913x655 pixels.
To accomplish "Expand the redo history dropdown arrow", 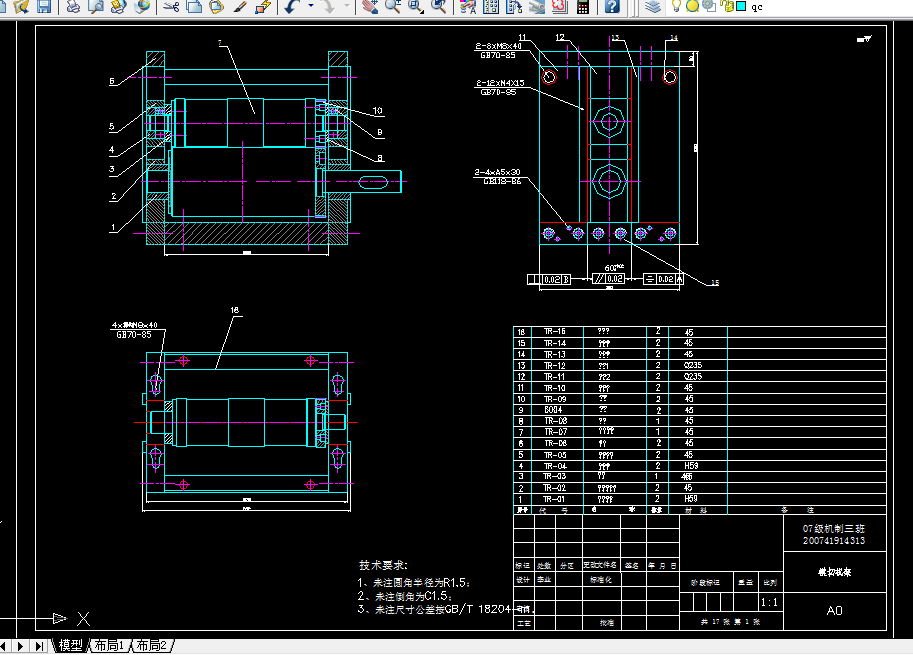I will pyautogui.click(x=347, y=6).
